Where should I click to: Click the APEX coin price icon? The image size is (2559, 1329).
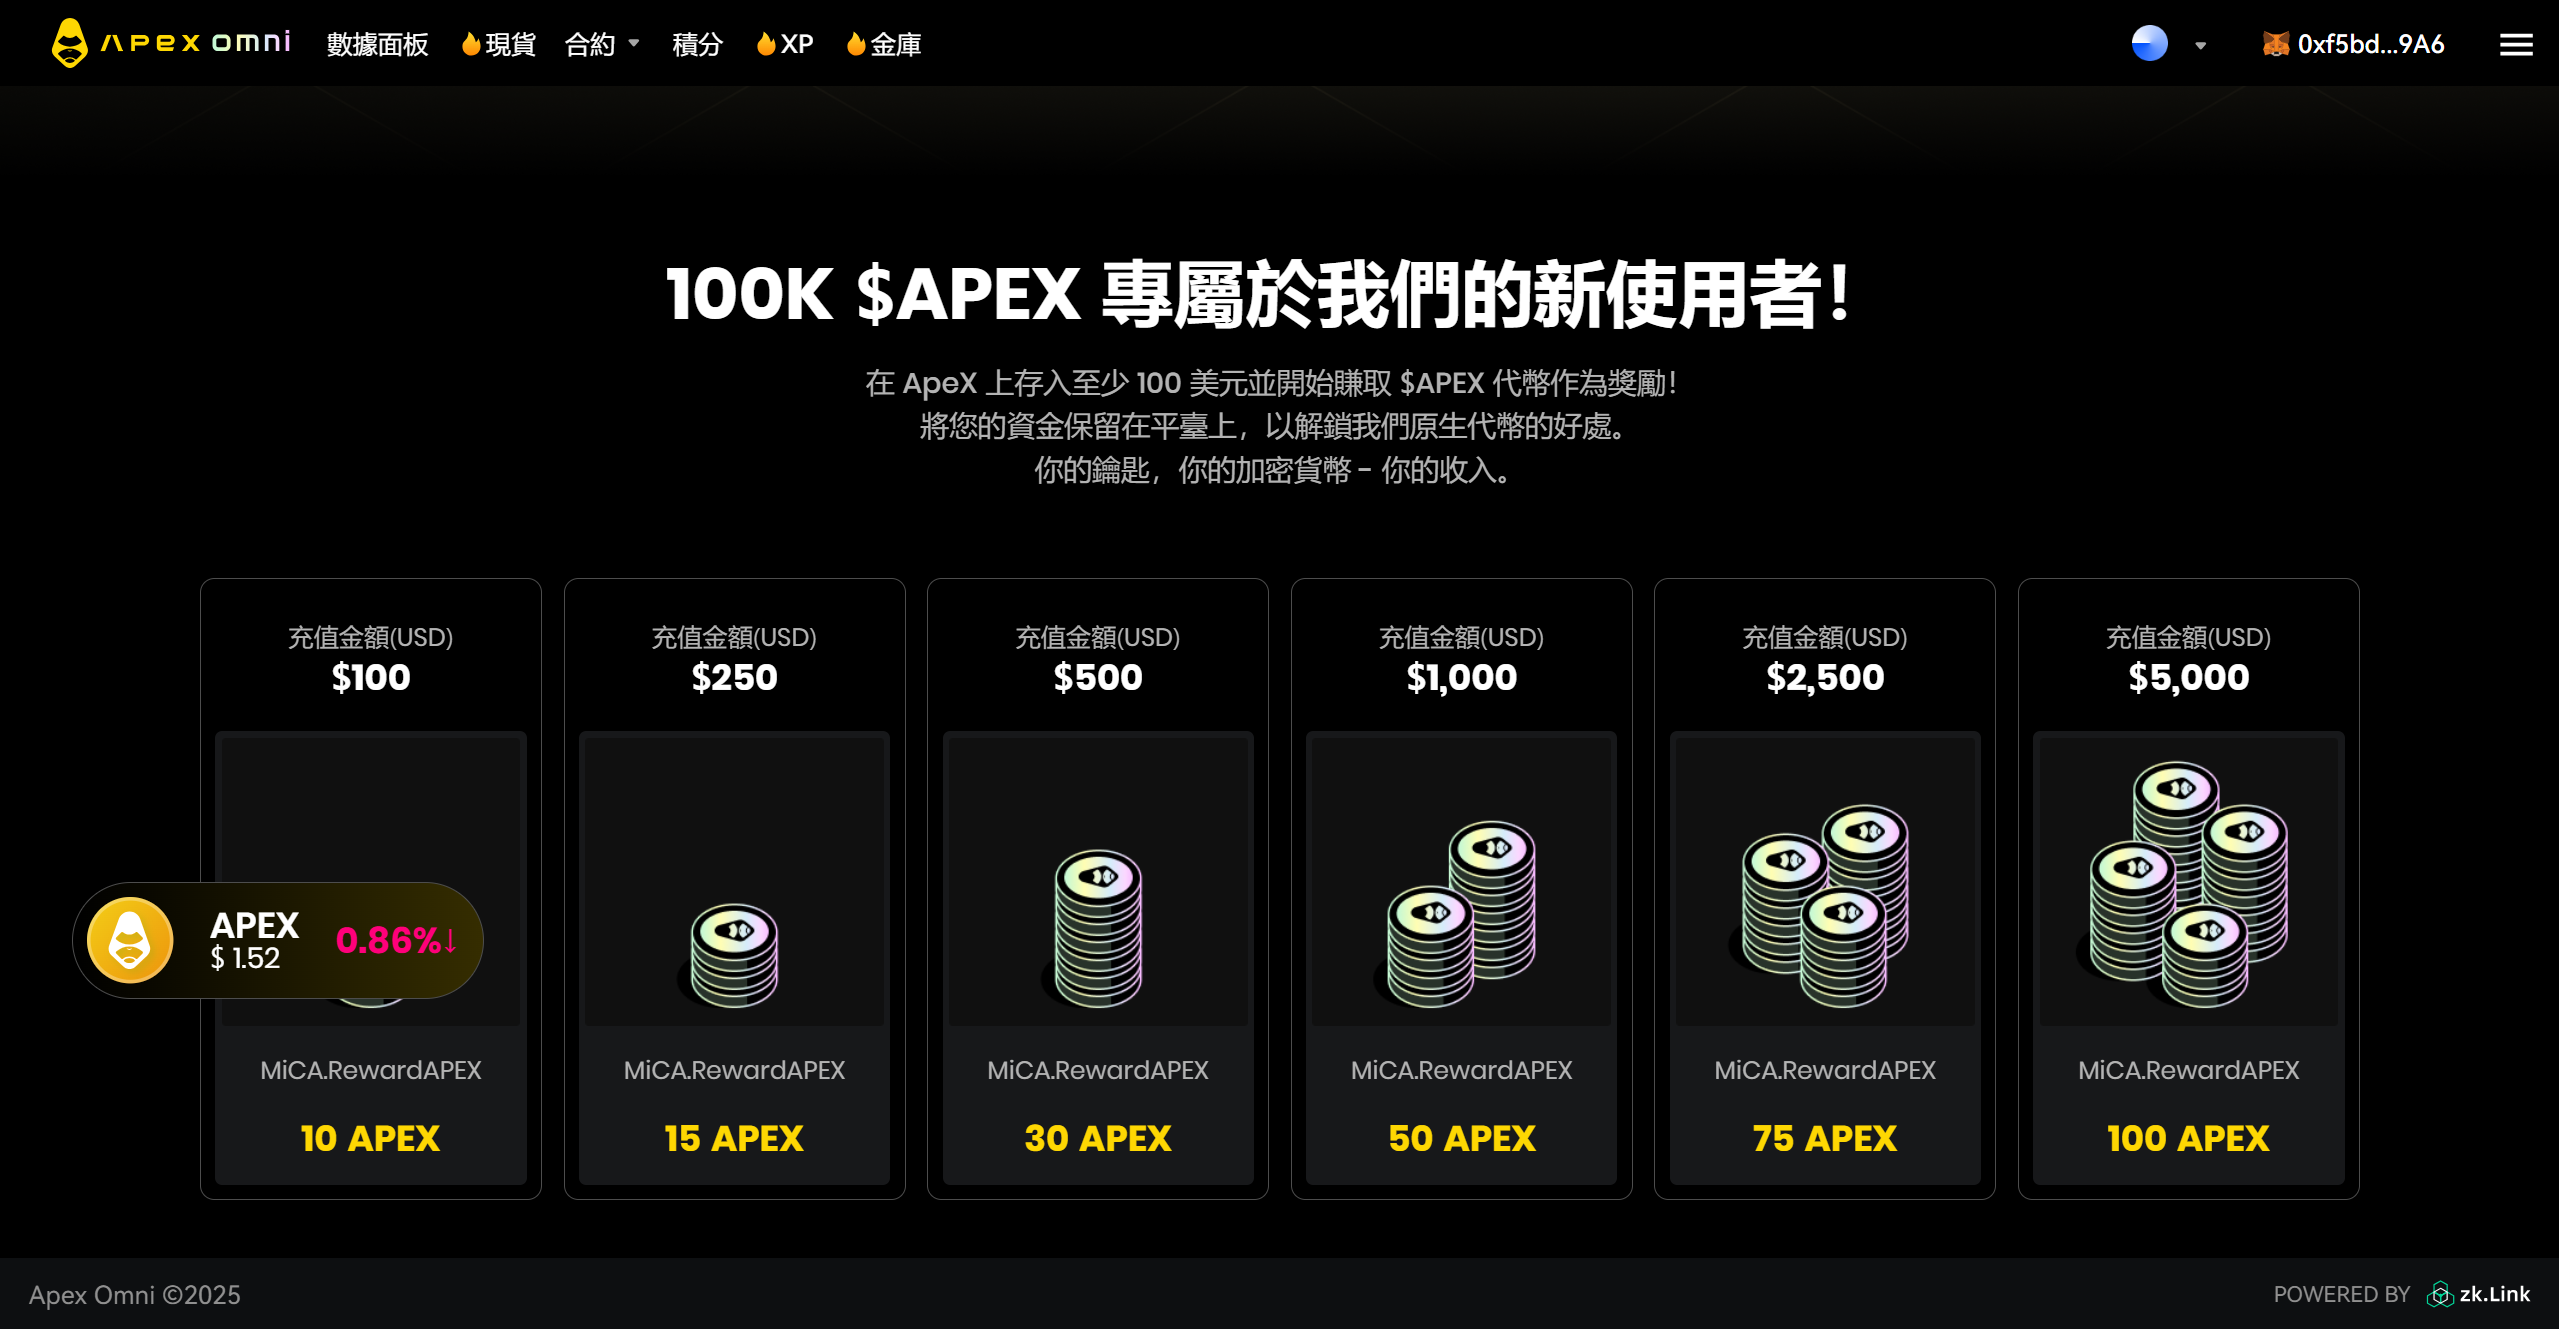point(130,940)
